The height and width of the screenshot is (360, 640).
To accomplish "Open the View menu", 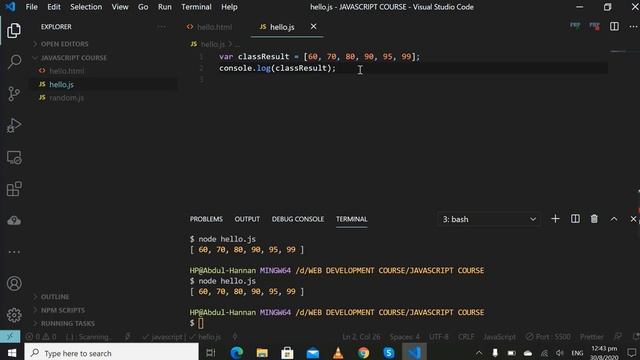I will coord(120,7).
